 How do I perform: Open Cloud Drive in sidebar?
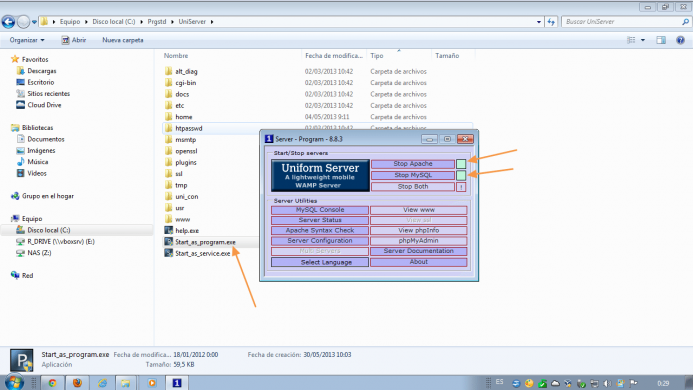(44, 105)
